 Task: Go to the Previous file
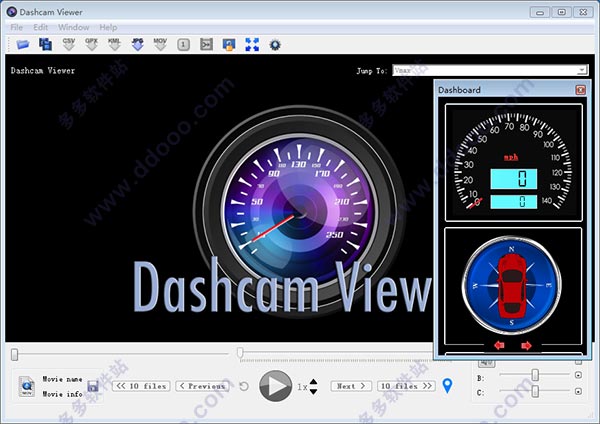tap(202, 386)
